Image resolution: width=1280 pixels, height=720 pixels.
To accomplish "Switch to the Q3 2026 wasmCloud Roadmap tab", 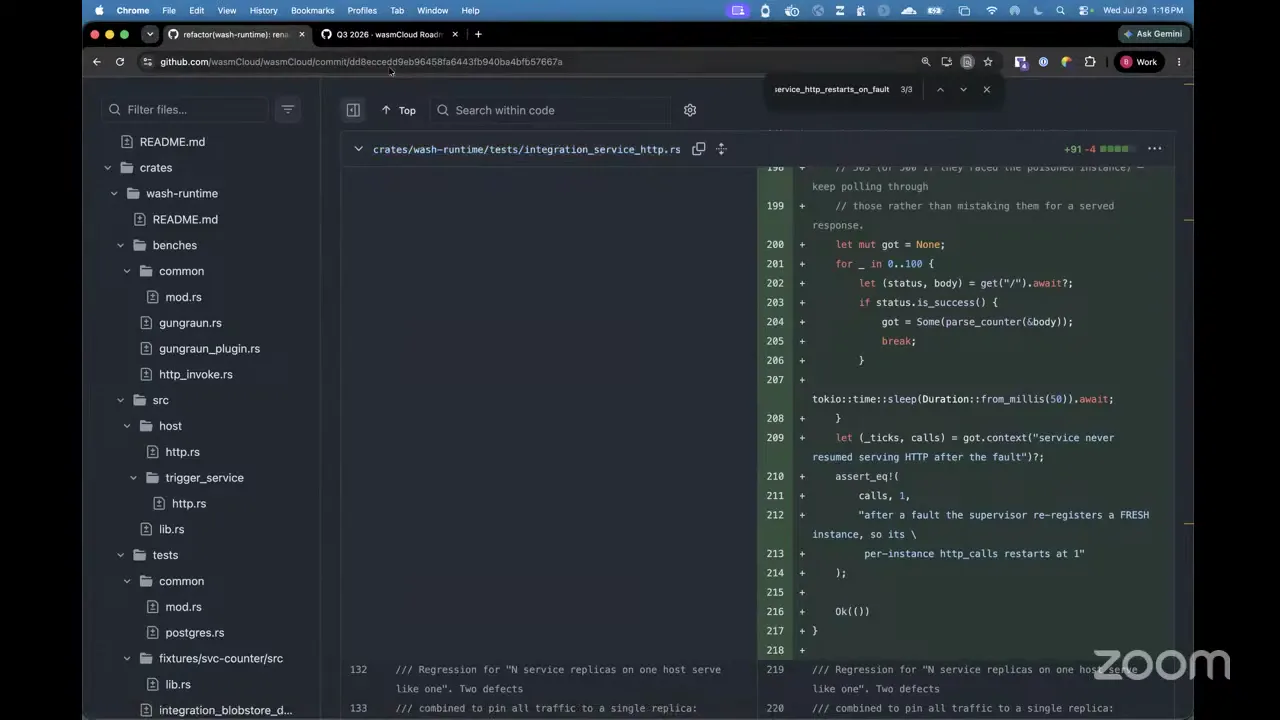I will pos(388,34).
